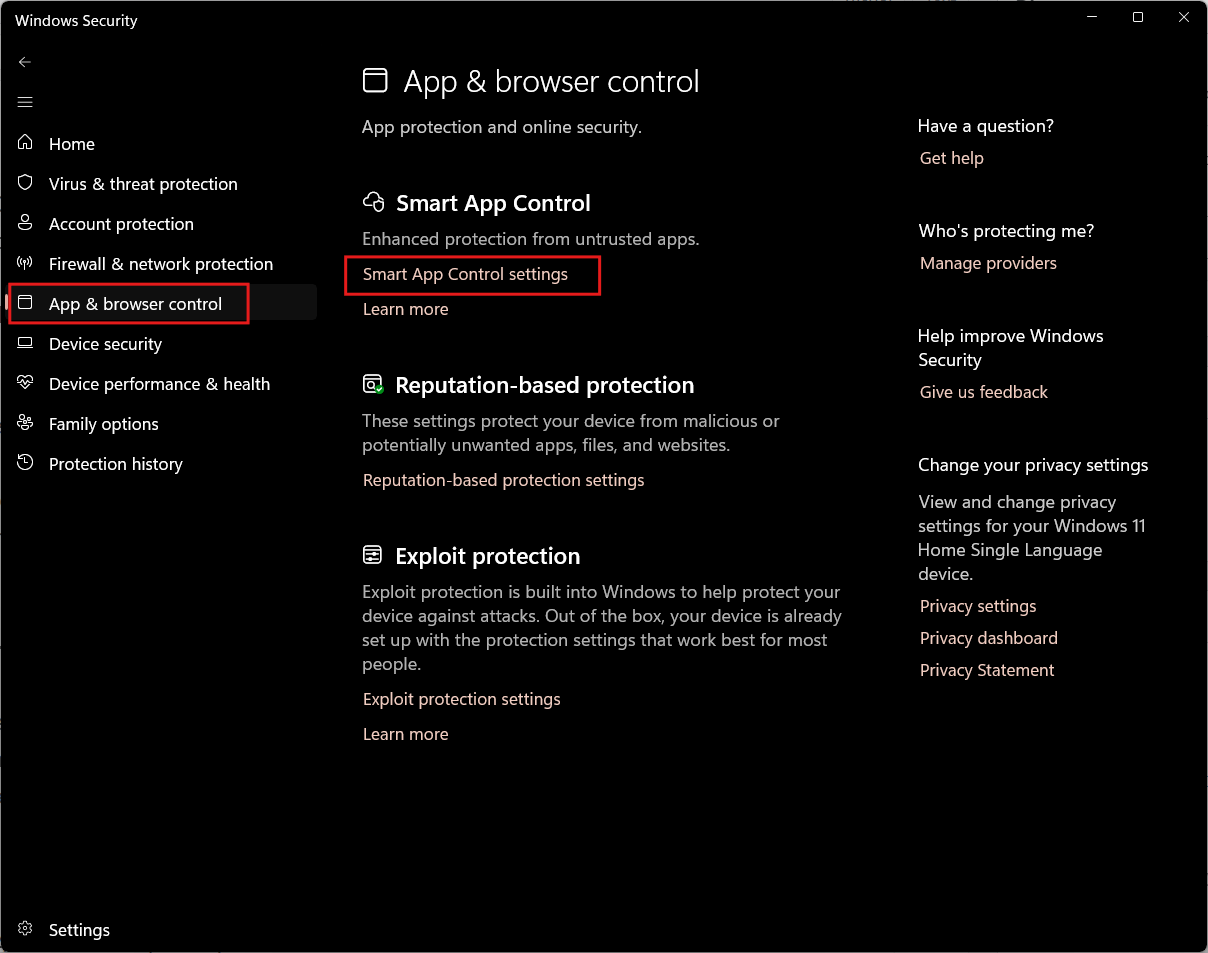Screen dimensions: 1208x953
Task: Click the Device performance & health heart icon
Action: pyautogui.click(x=24, y=383)
